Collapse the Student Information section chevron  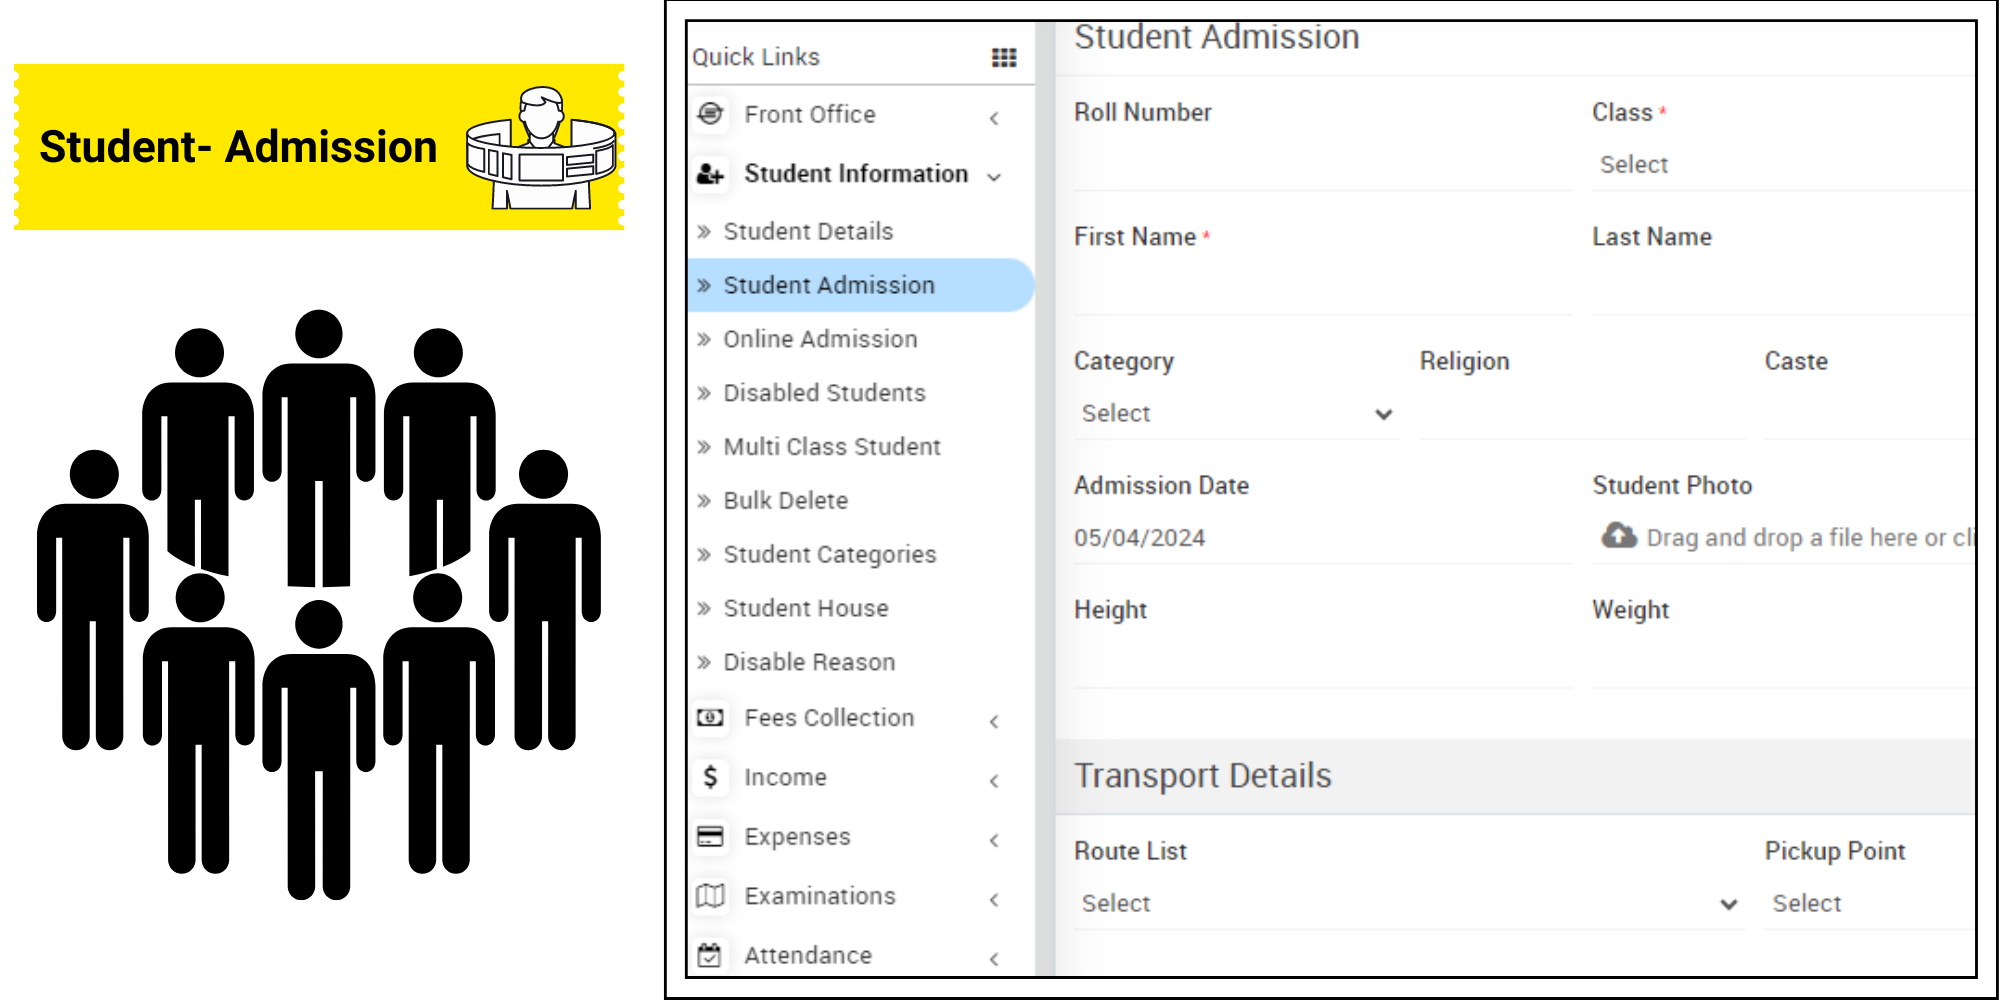point(993,177)
